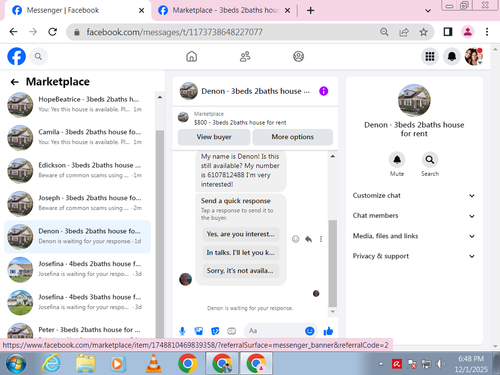500x375 pixels.
Task: Open the $800 3beds 2baths listing link
Action: pyautogui.click(x=240, y=123)
